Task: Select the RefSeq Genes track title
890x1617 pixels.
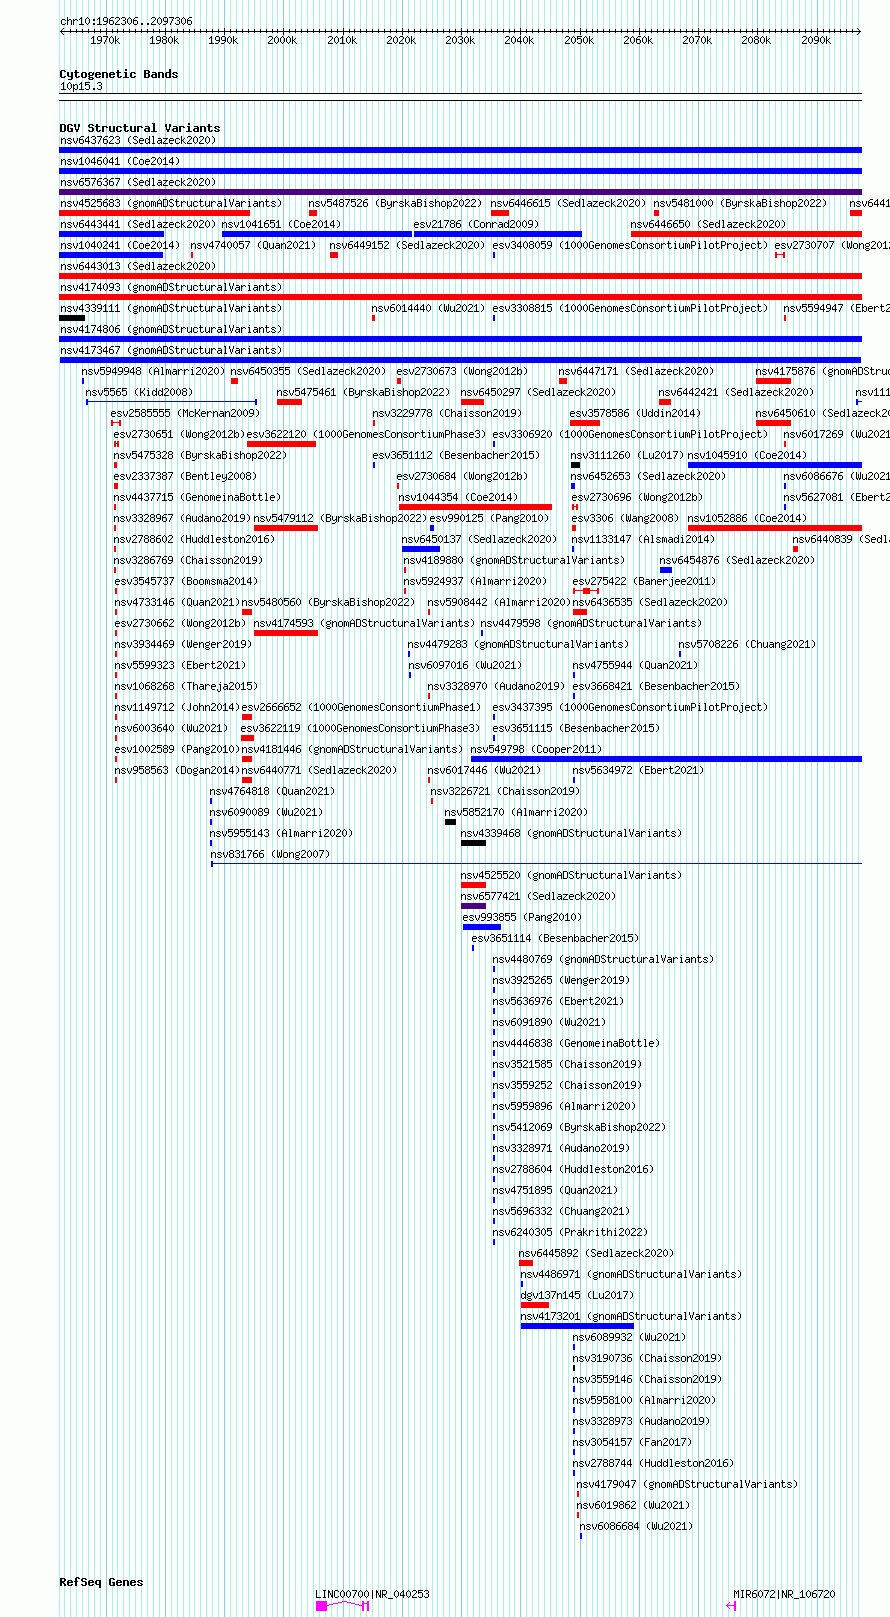Action: click(102, 1583)
